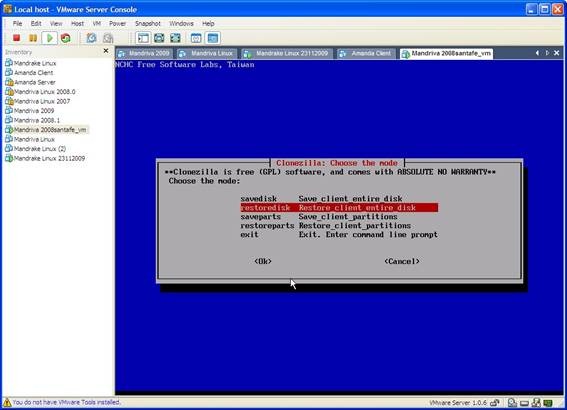The image size is (567, 410).
Task: Click the Ok button in Clonezilla dialog
Action: 263,261
